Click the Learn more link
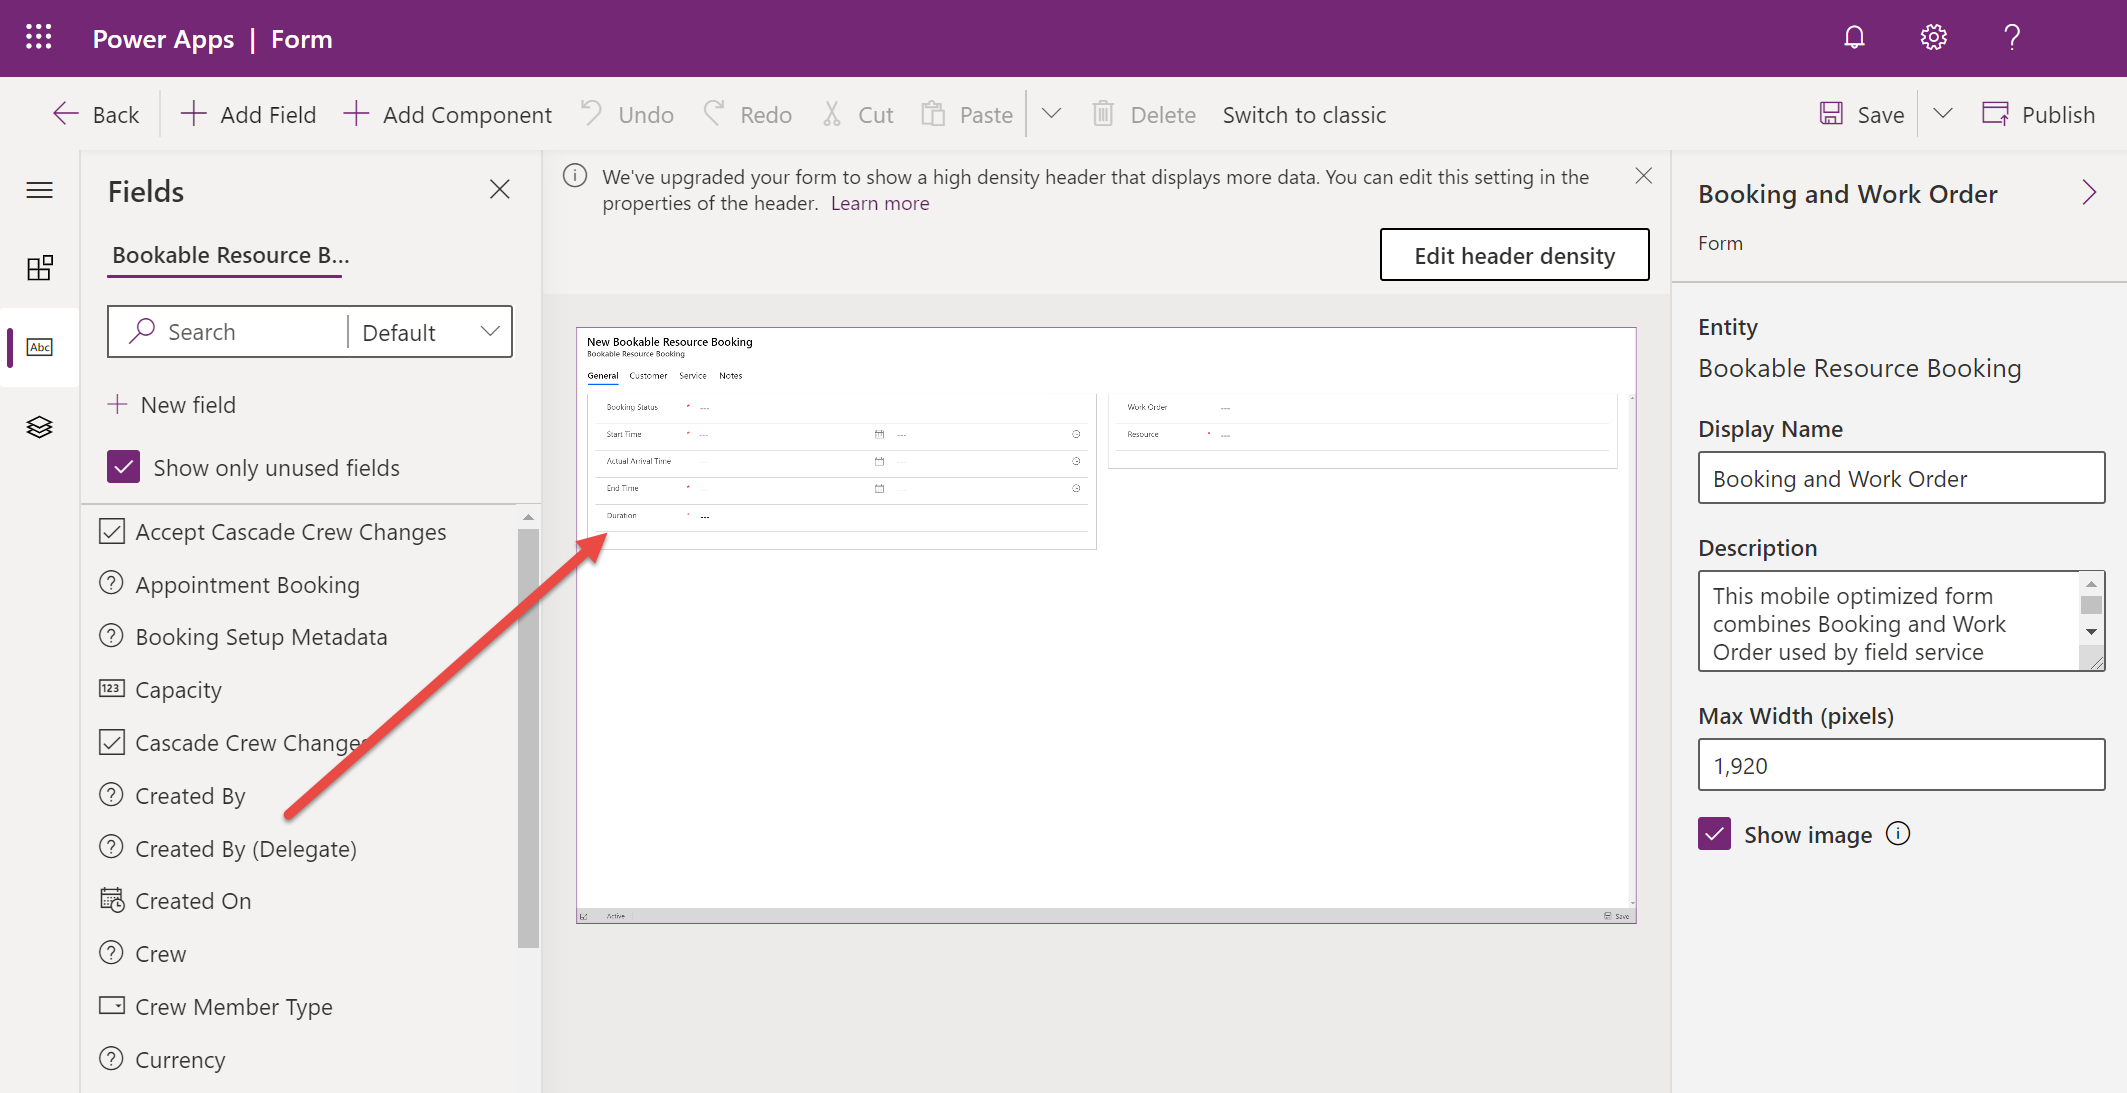The image size is (2127, 1093). tap(880, 202)
